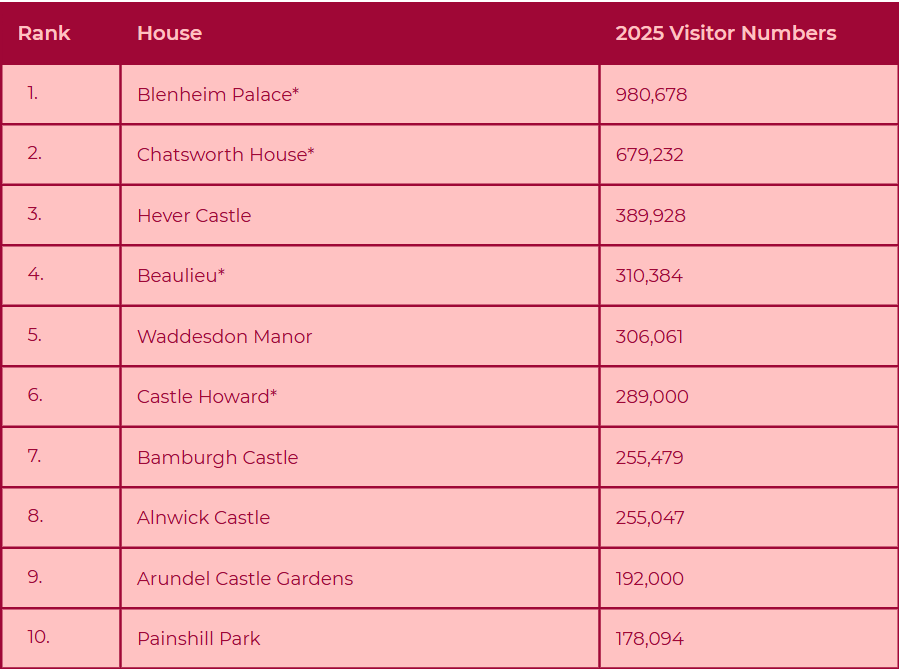Screen dimensions: 899x669
Task: Select the Painshill Park entry
Action: click(198, 639)
